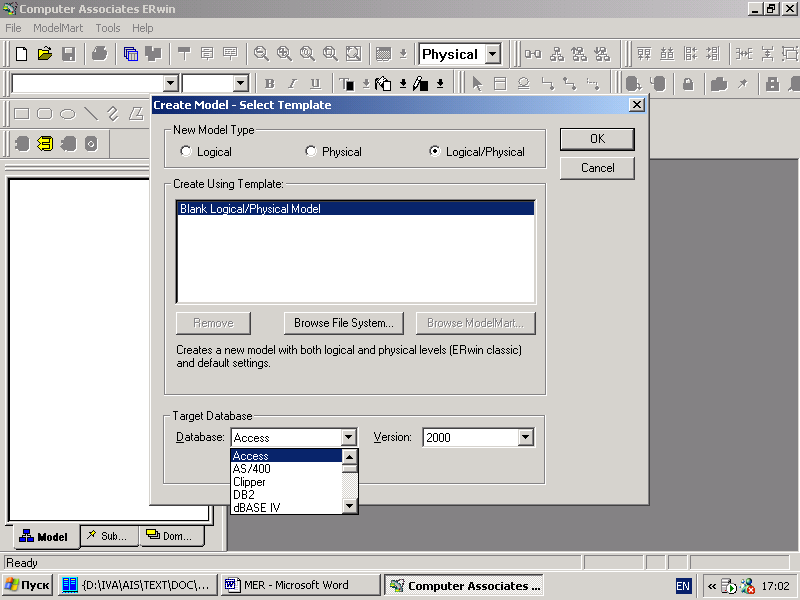The image size is (800, 600).
Task: Collapse the Database dropdown arrow
Action: coord(348,437)
